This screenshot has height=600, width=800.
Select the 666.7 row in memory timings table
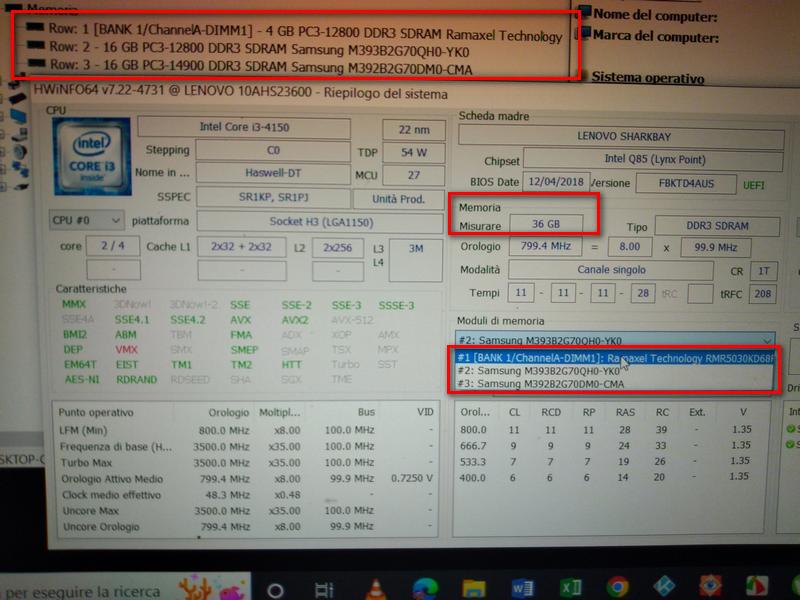pyautogui.click(x=607, y=445)
